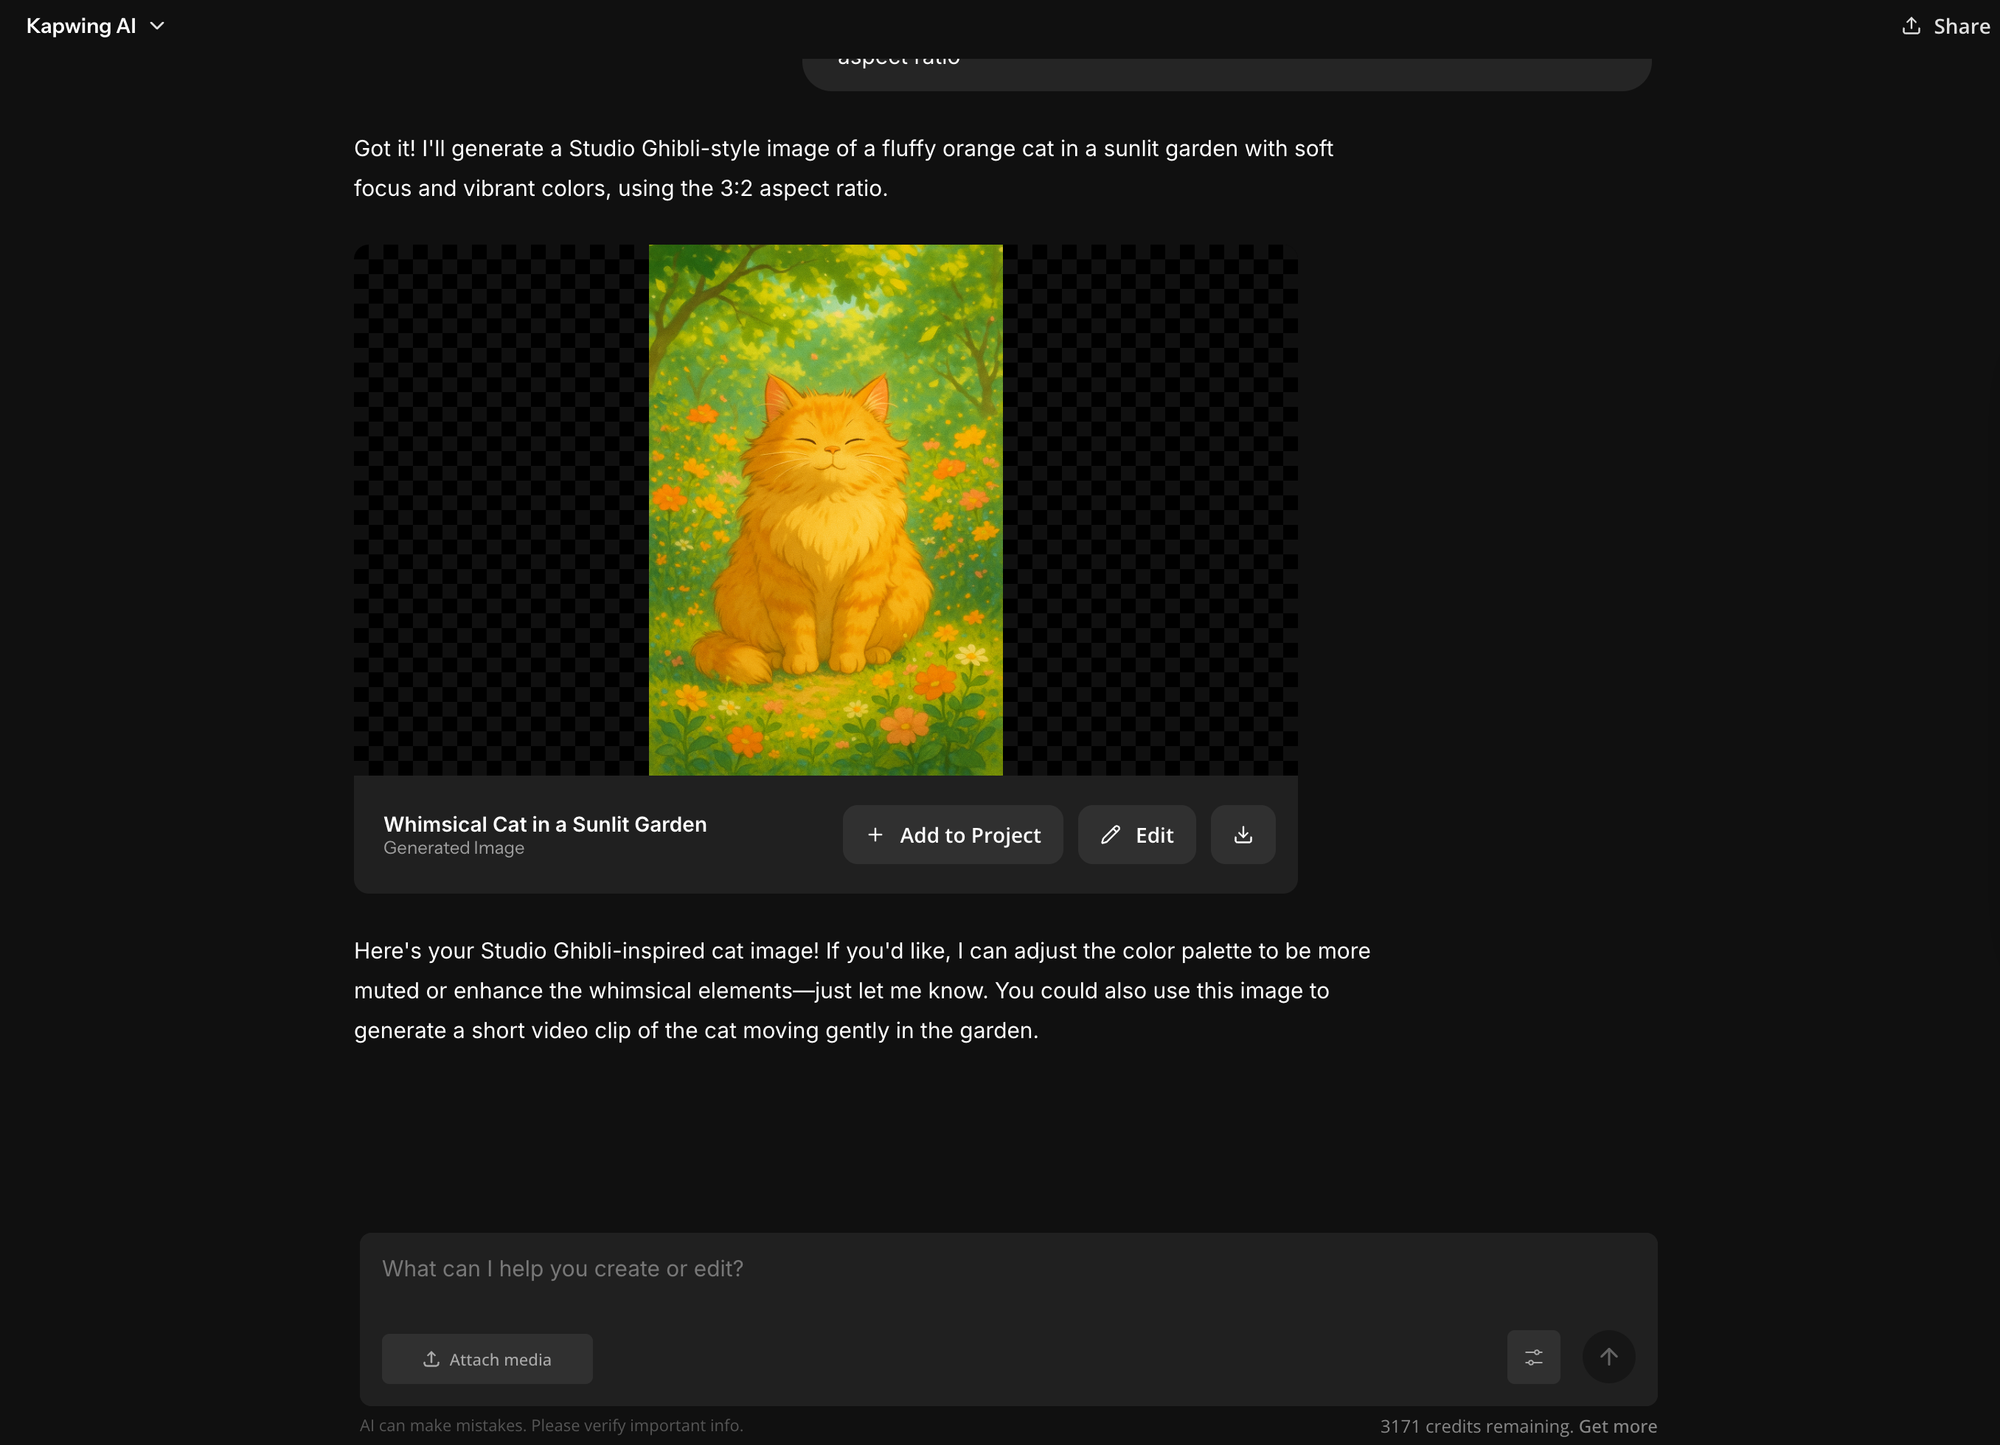Click the Whimsical Cat in a Sunlit Garden title

pyautogui.click(x=545, y=824)
